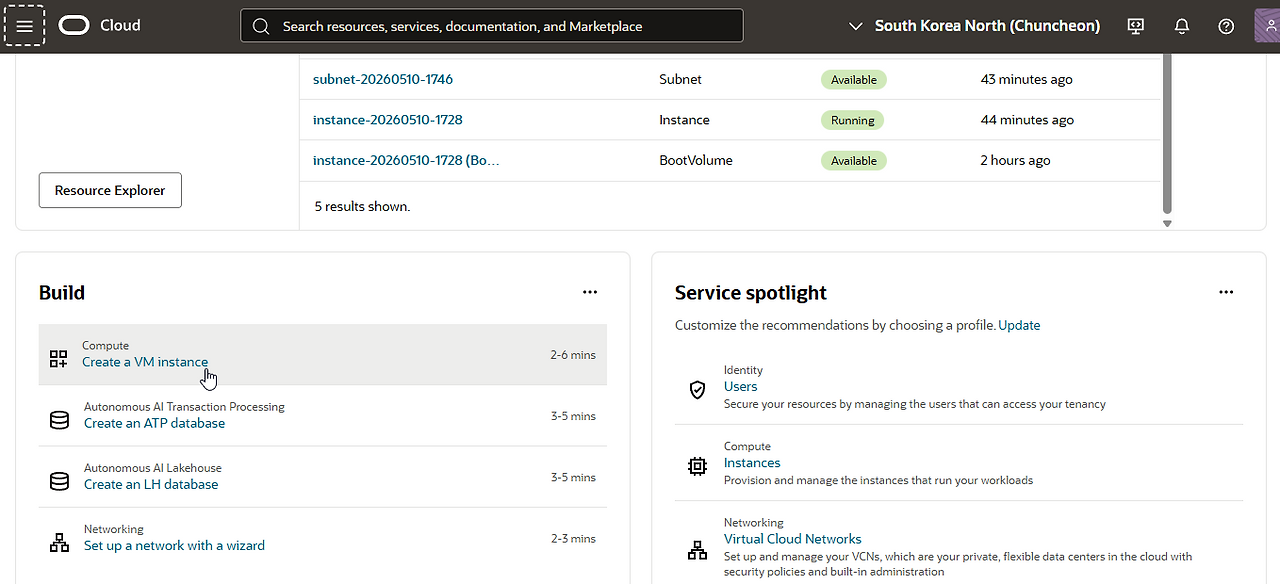
Task: Click Create an LH database link
Action: pos(151,484)
